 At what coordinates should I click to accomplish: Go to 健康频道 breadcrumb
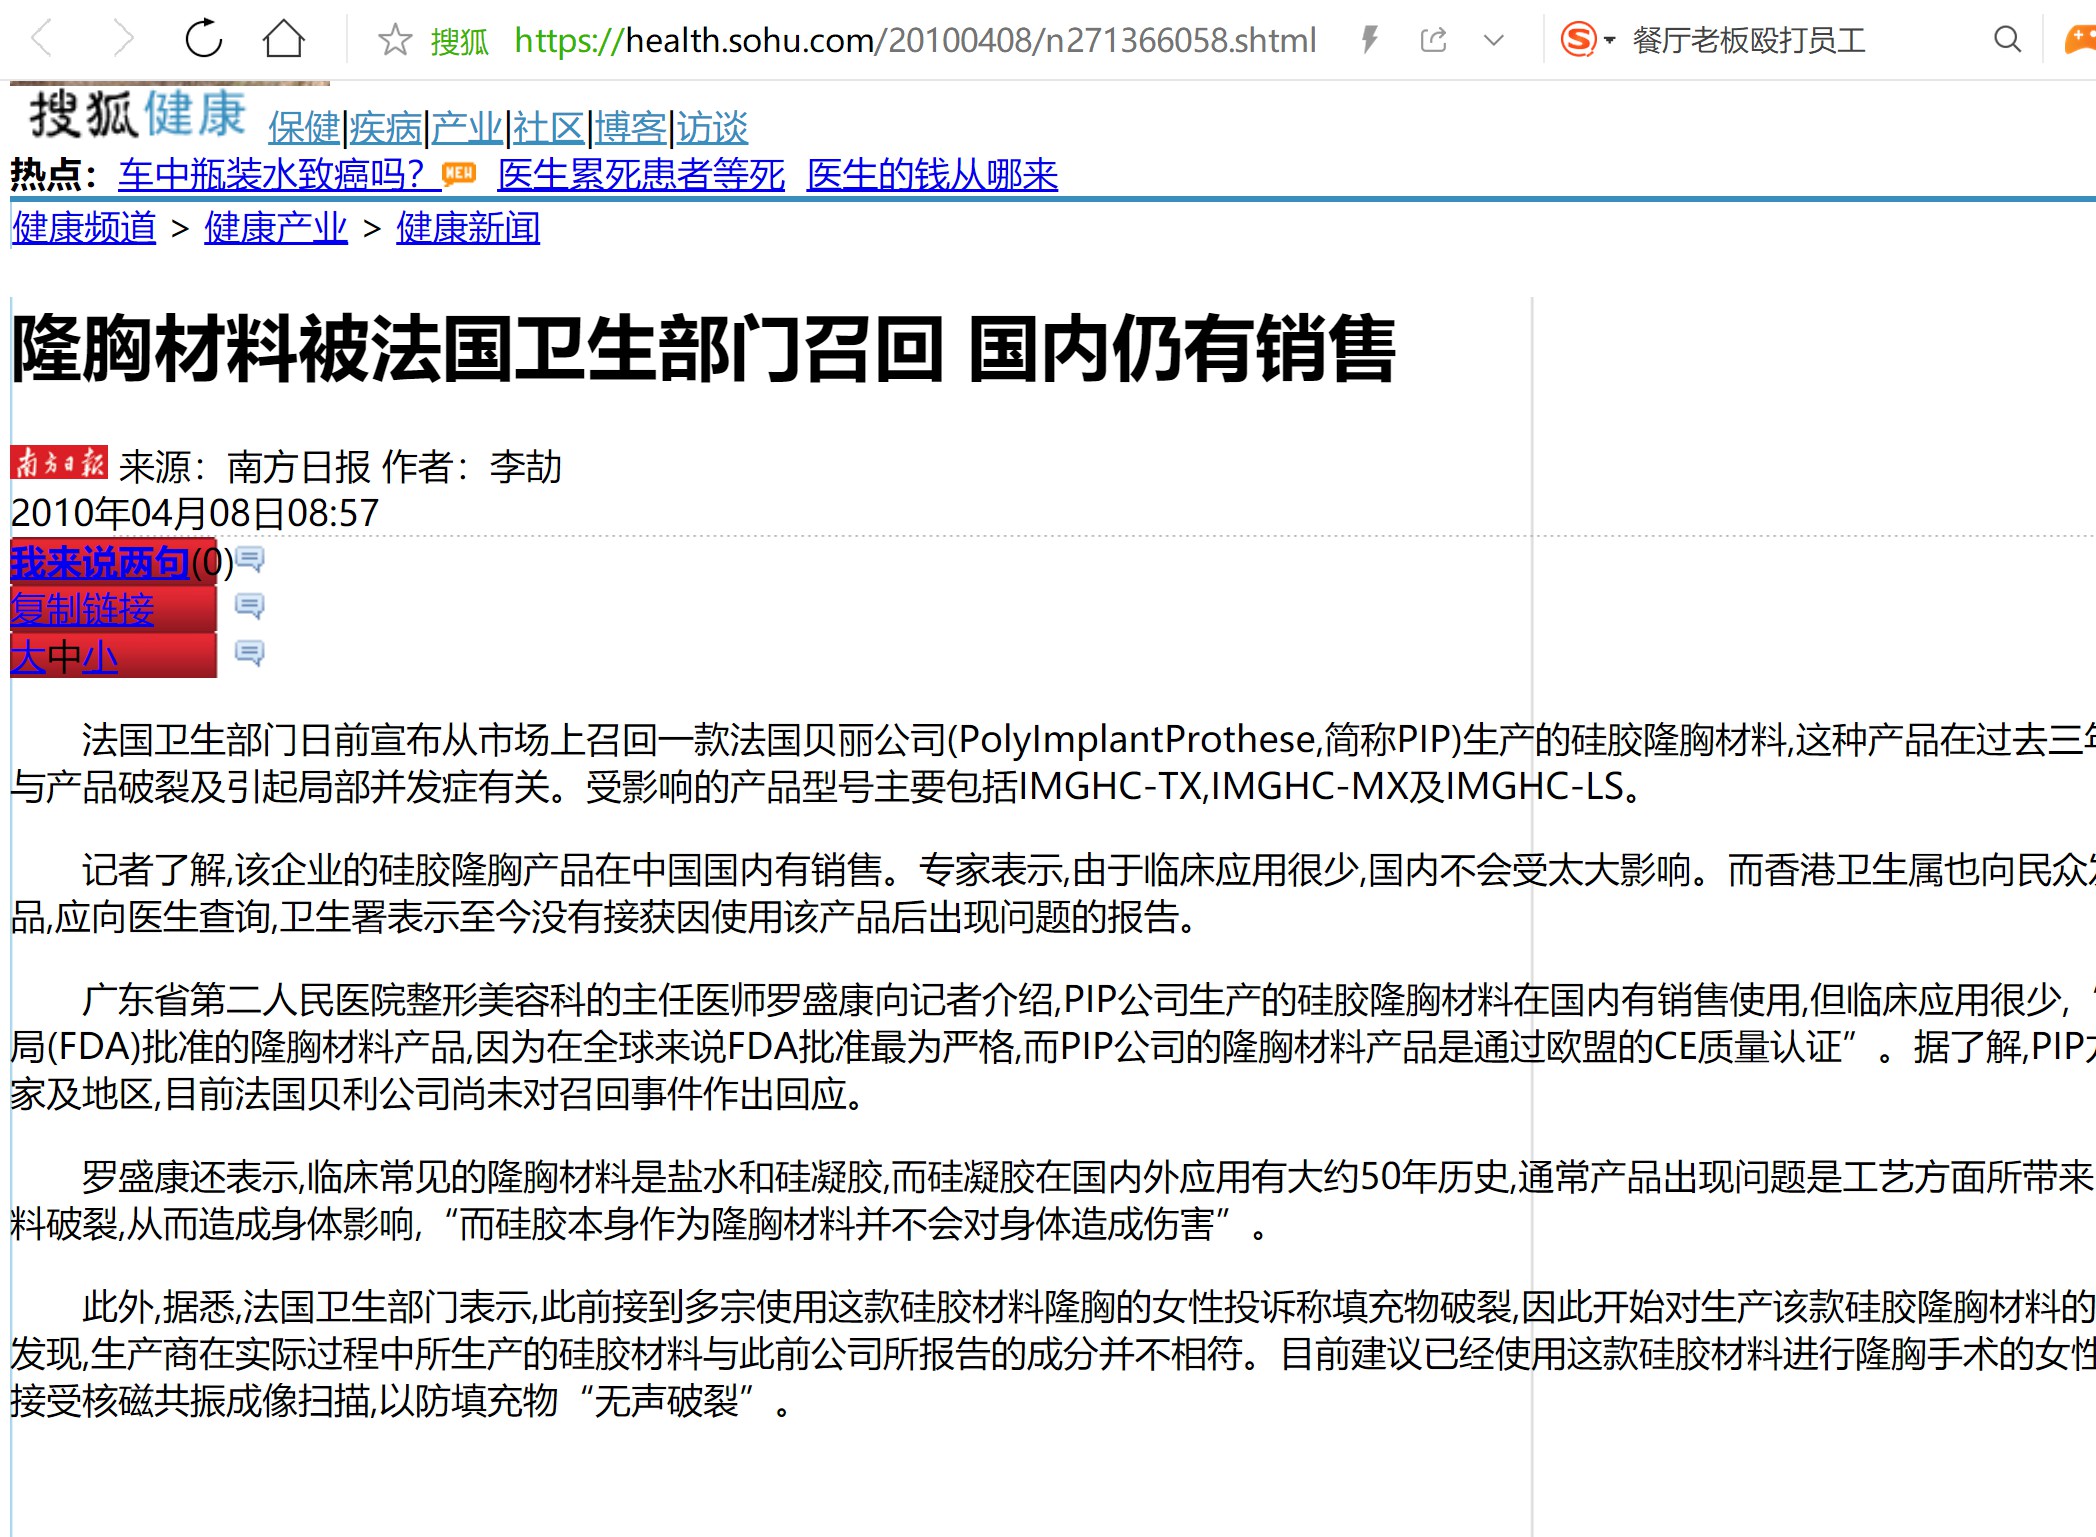click(x=84, y=228)
